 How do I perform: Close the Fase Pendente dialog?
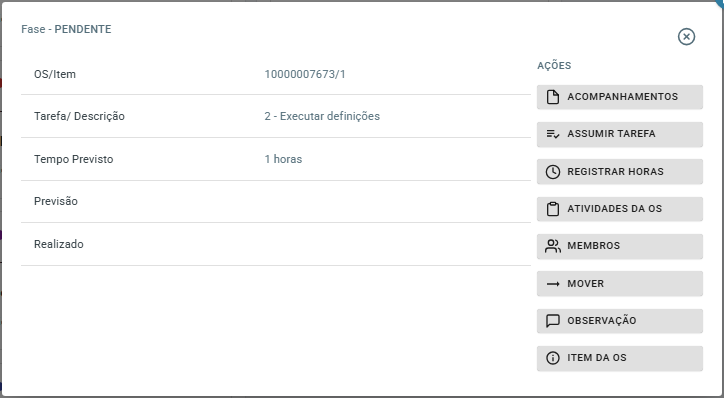(x=686, y=36)
